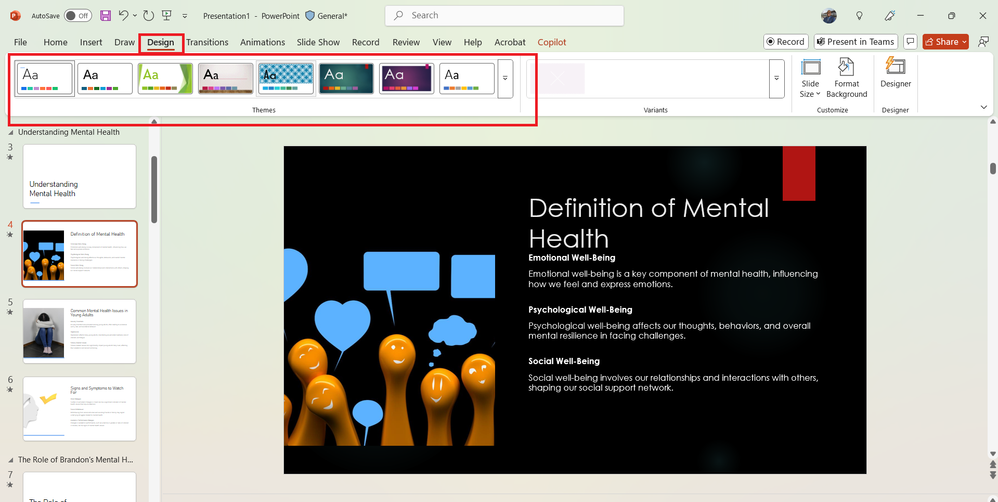Click the animation star under slide number 6
This screenshot has width=998, height=502.
point(10,390)
